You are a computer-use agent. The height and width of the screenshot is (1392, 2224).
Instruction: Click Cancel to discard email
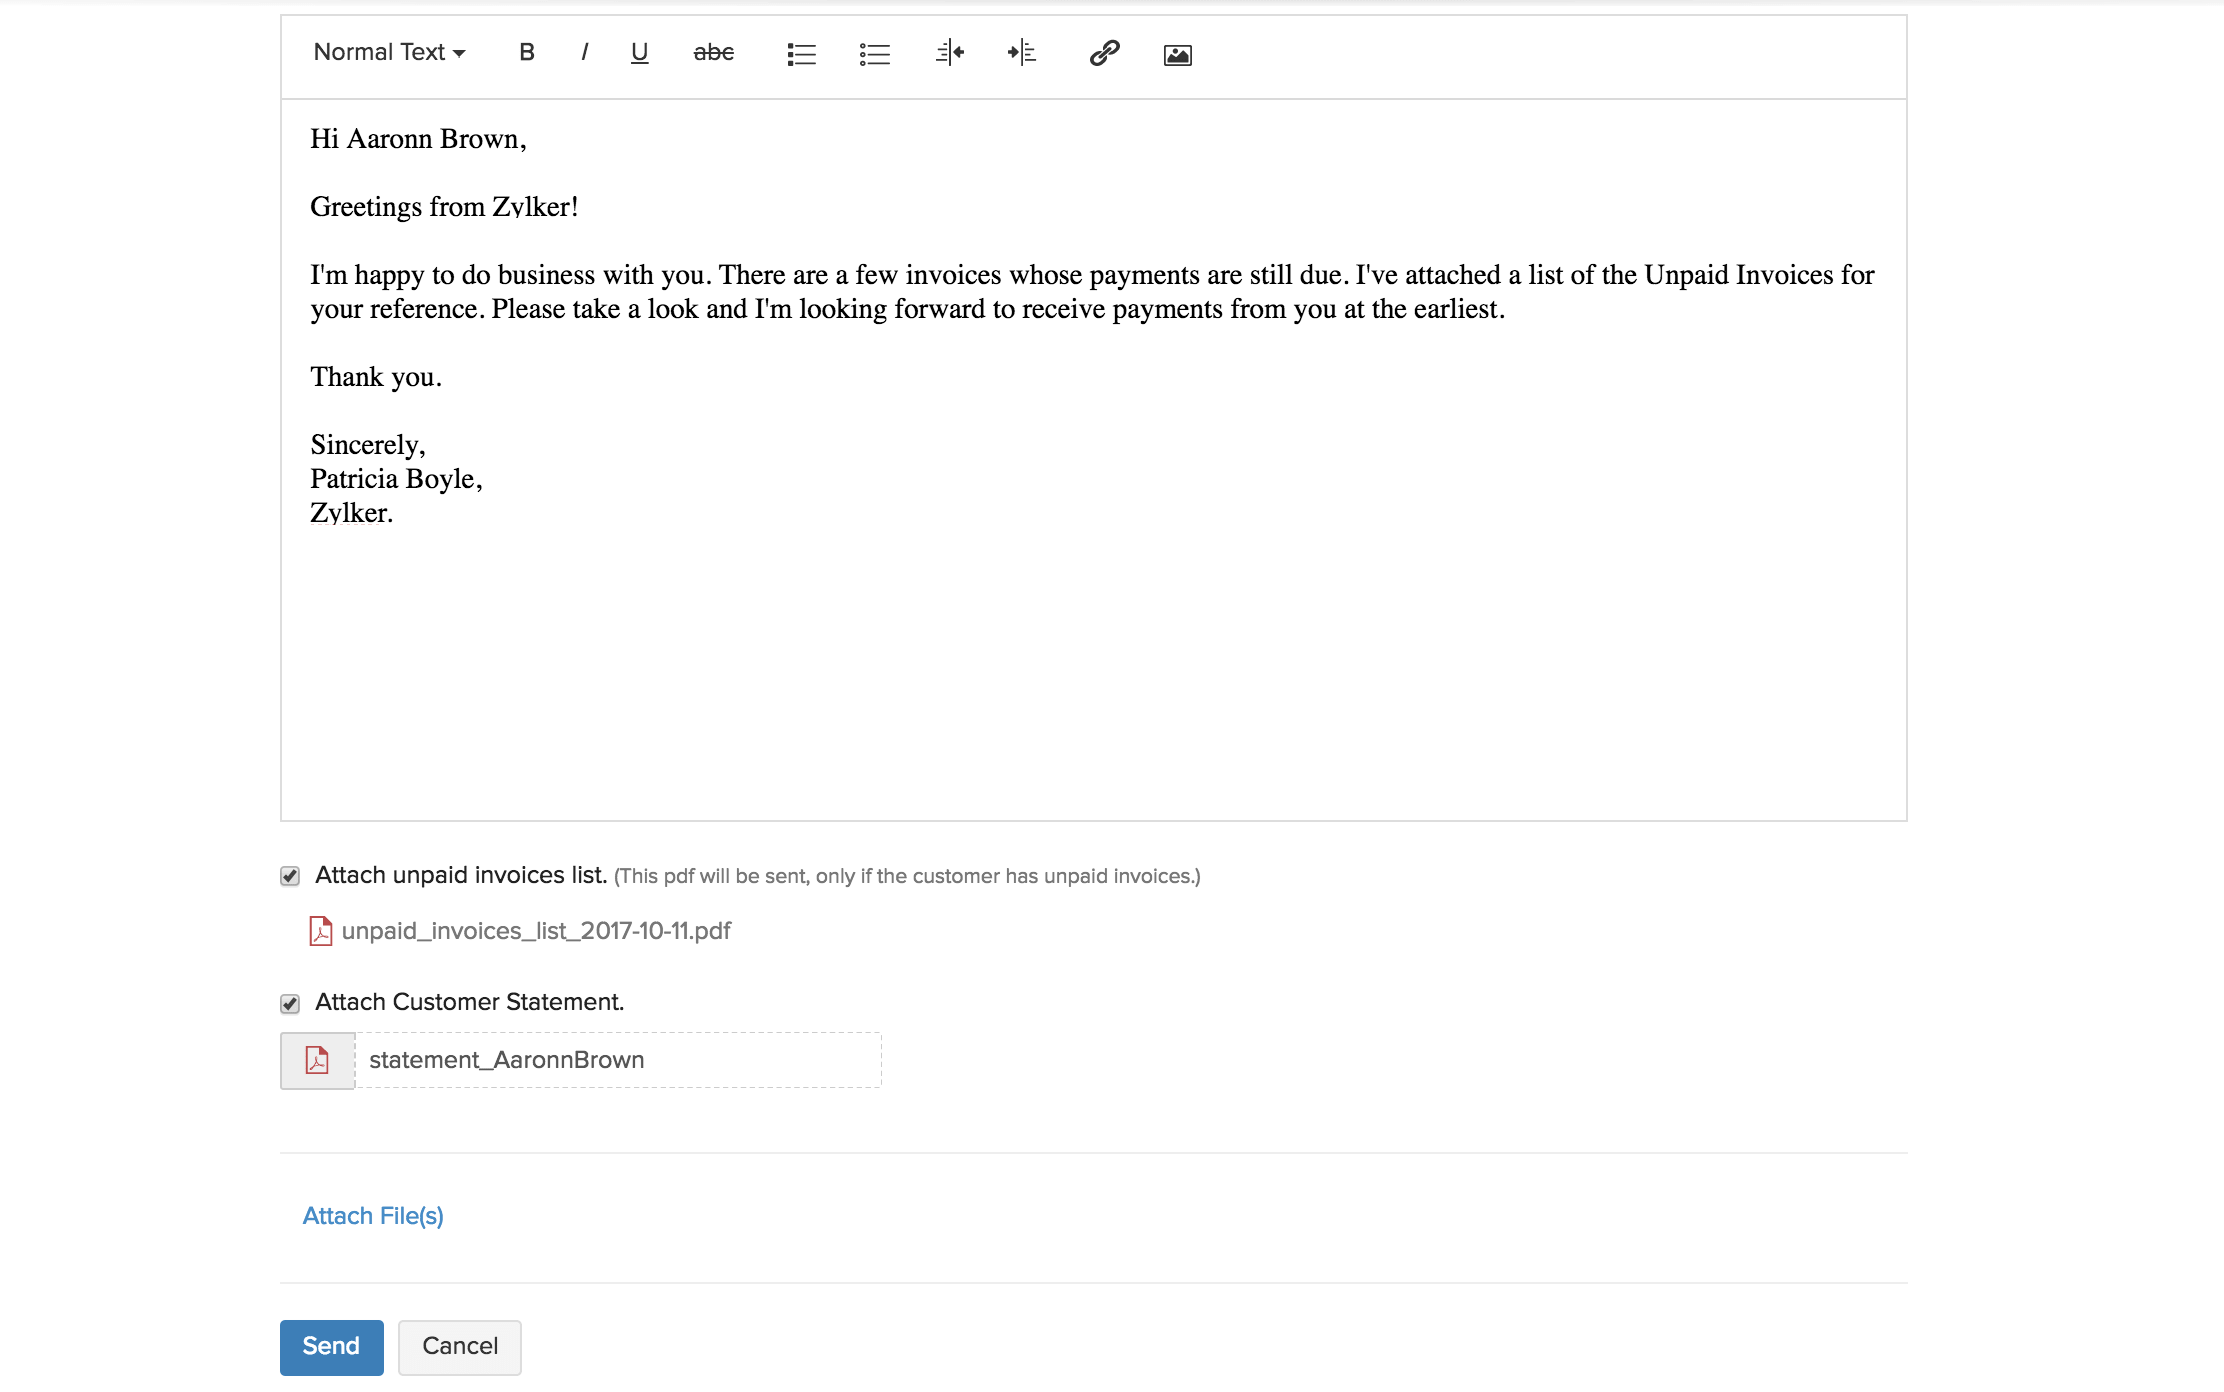click(459, 1345)
